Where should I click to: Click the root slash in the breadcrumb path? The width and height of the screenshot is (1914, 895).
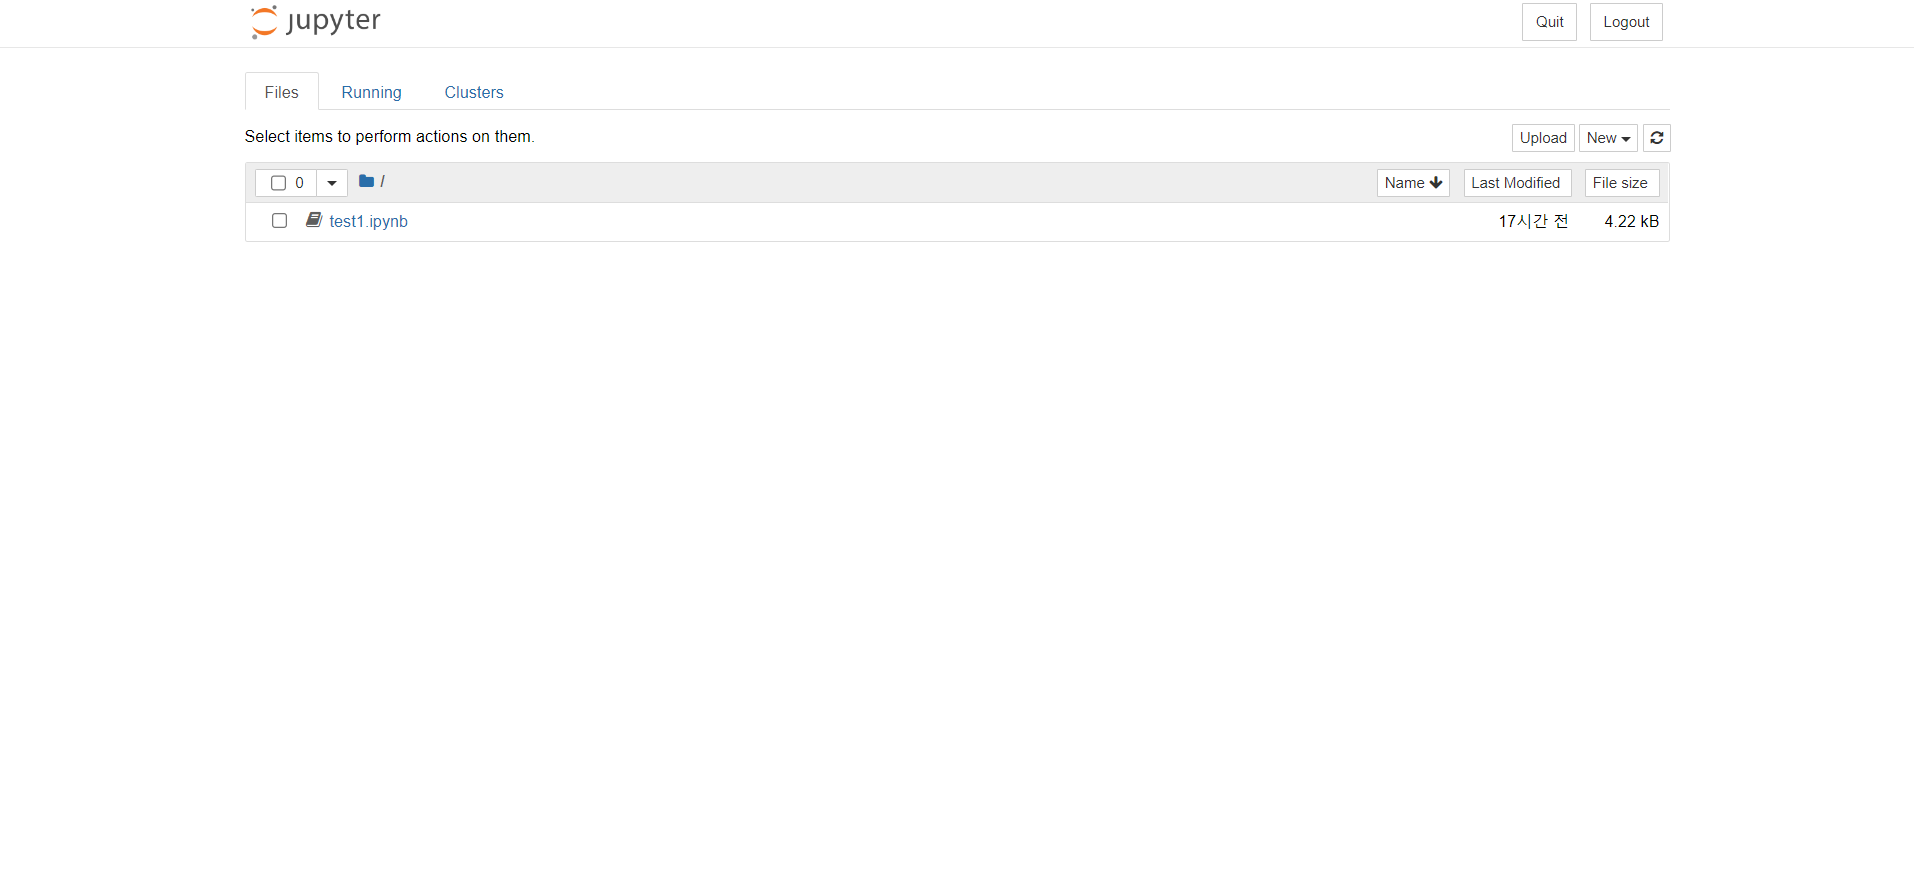tap(382, 181)
